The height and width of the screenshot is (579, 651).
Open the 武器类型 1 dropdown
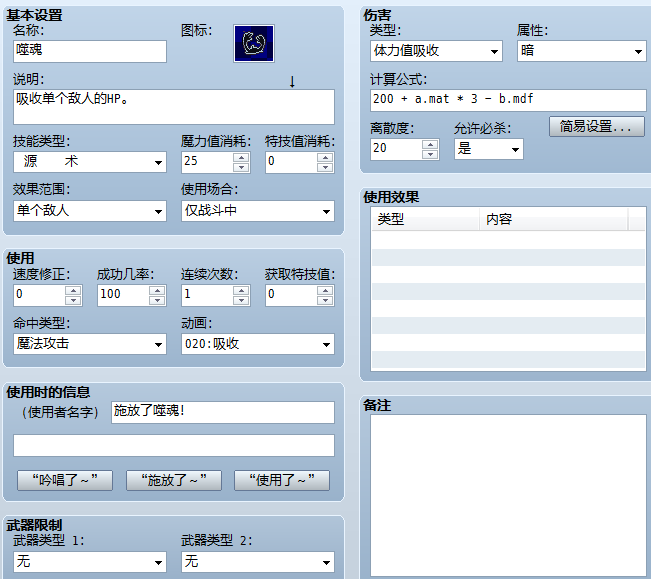click(90, 562)
